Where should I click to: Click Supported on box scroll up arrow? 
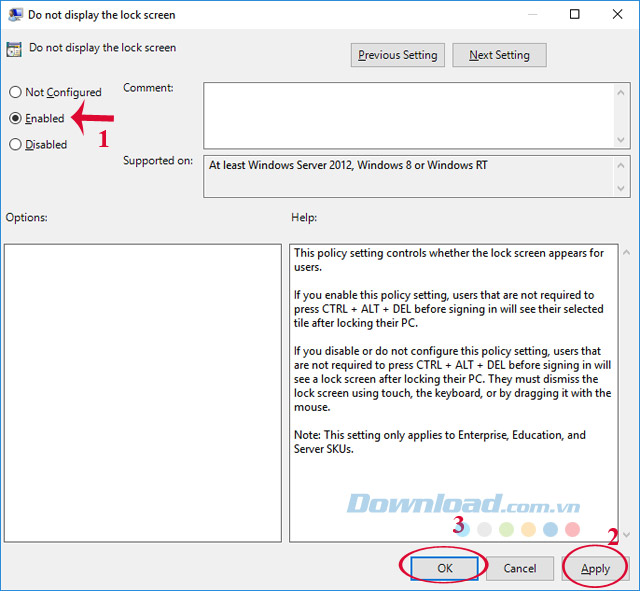tap(621, 165)
